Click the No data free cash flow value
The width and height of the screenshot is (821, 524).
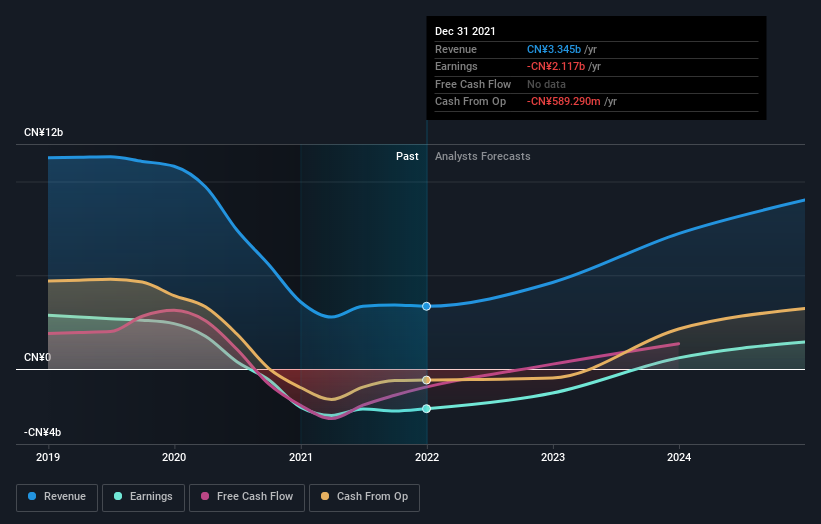(546, 84)
